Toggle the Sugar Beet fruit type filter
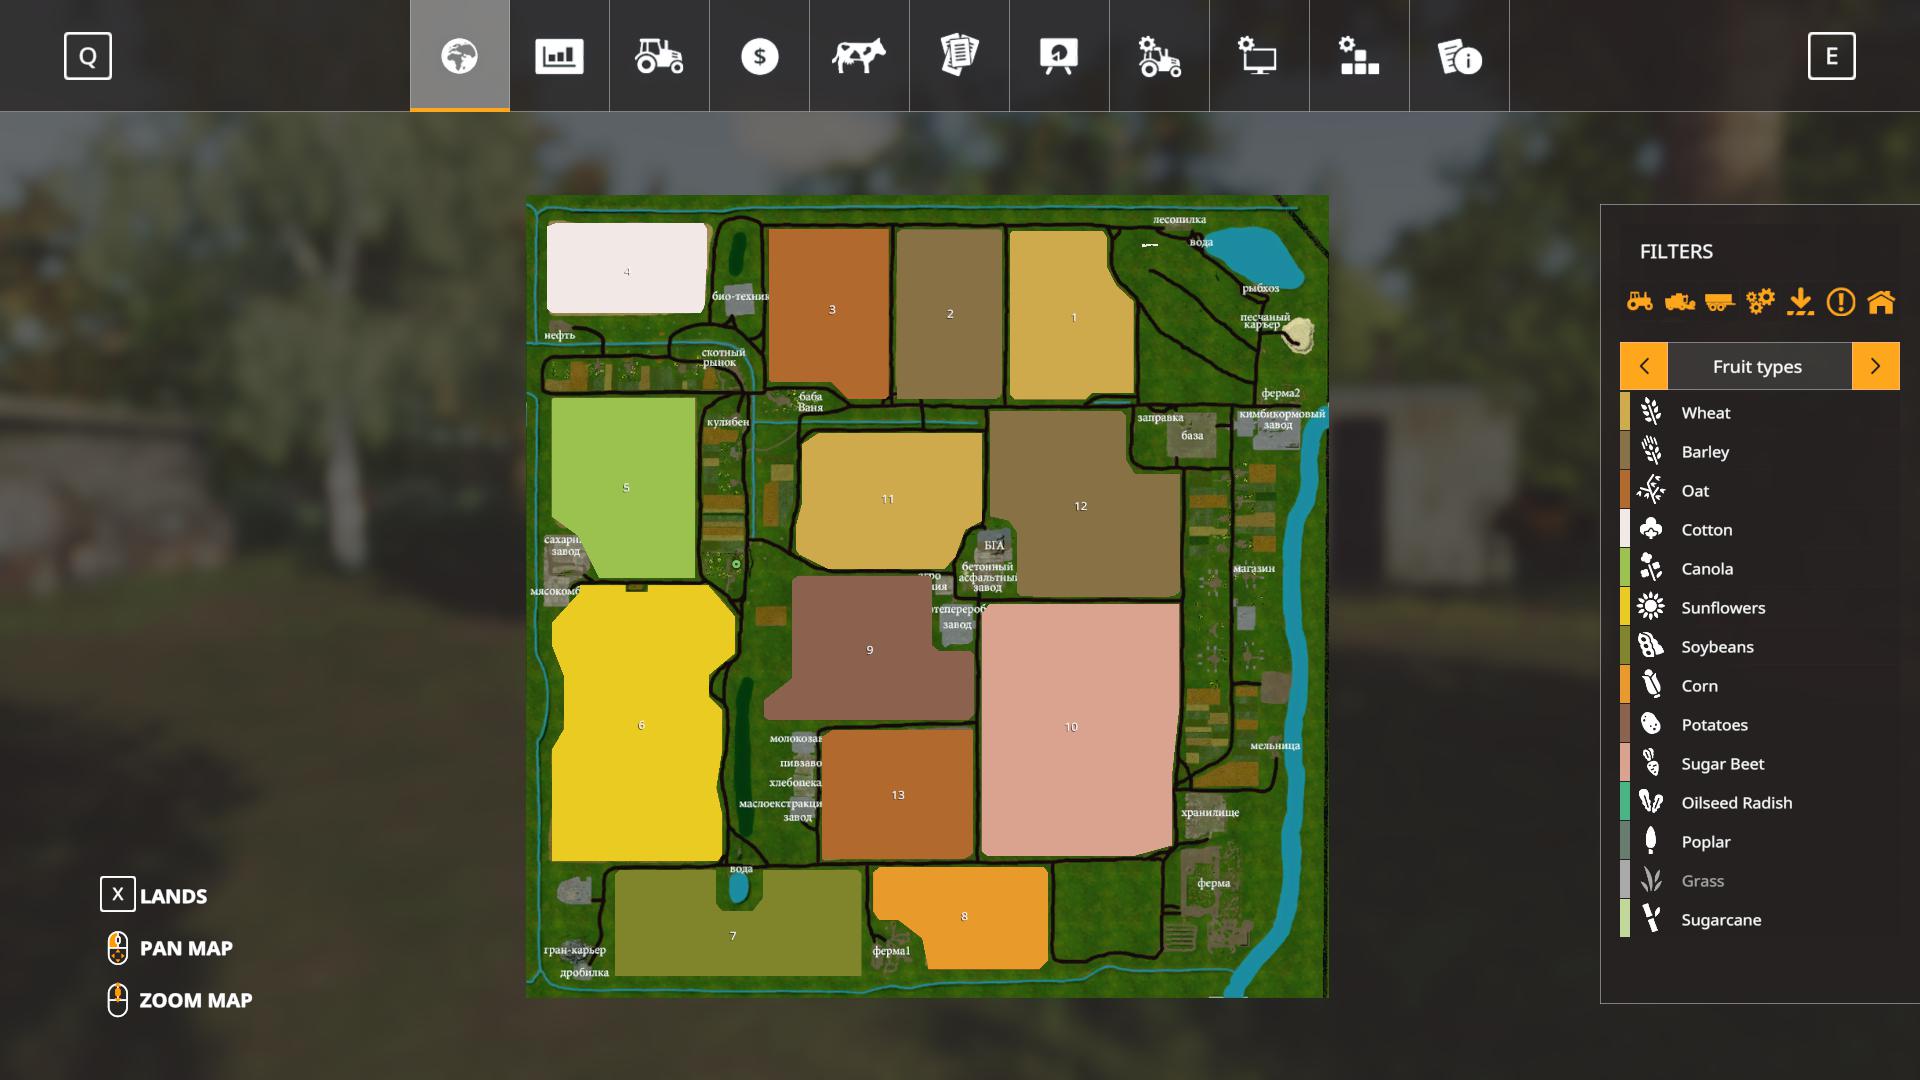This screenshot has width=1920, height=1080. point(1724,762)
